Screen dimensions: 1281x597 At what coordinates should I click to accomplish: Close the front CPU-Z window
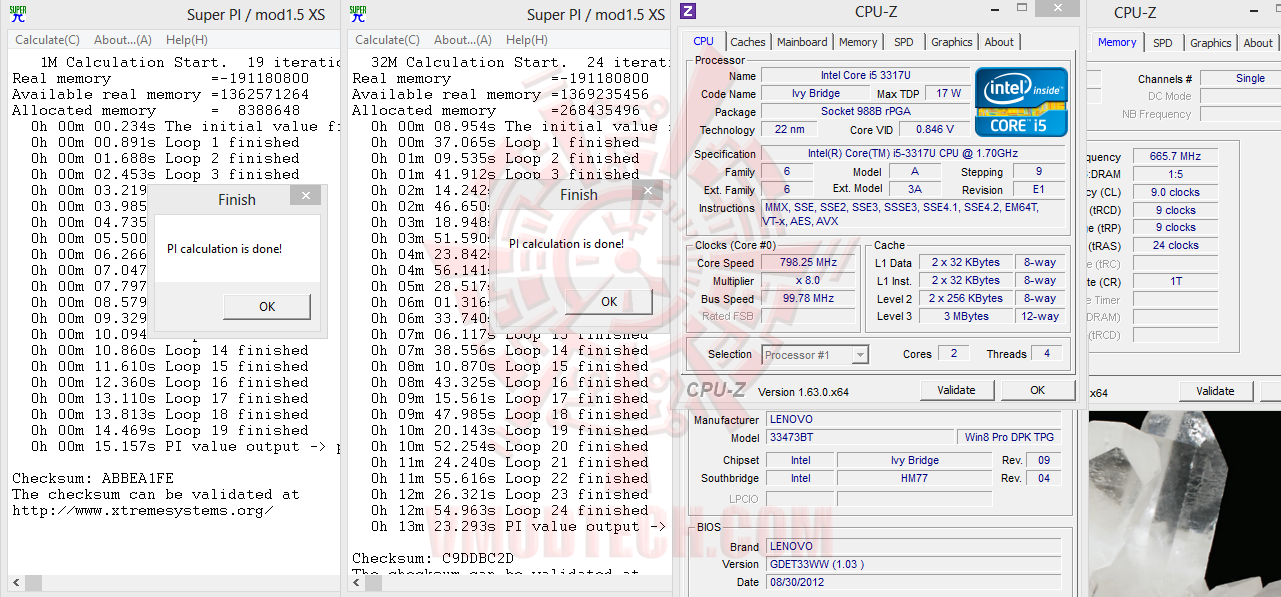pos(1057,9)
